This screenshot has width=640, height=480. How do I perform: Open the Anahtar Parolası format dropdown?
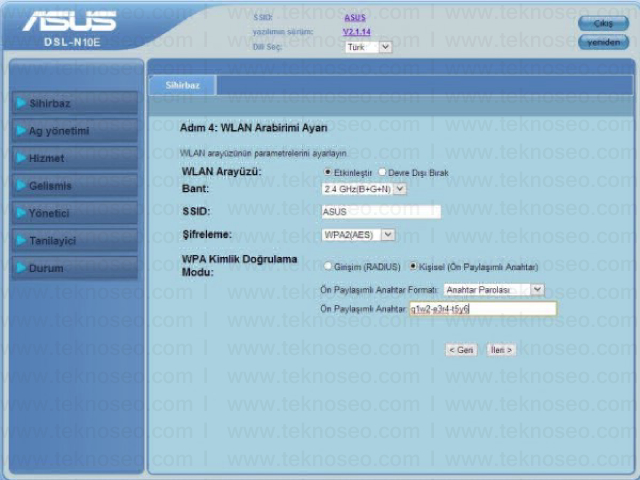[x=494, y=290]
